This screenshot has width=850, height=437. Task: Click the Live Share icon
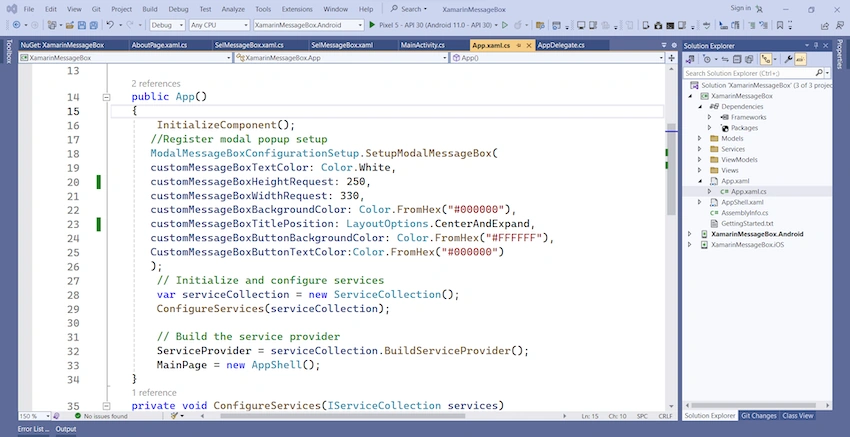(x=825, y=25)
